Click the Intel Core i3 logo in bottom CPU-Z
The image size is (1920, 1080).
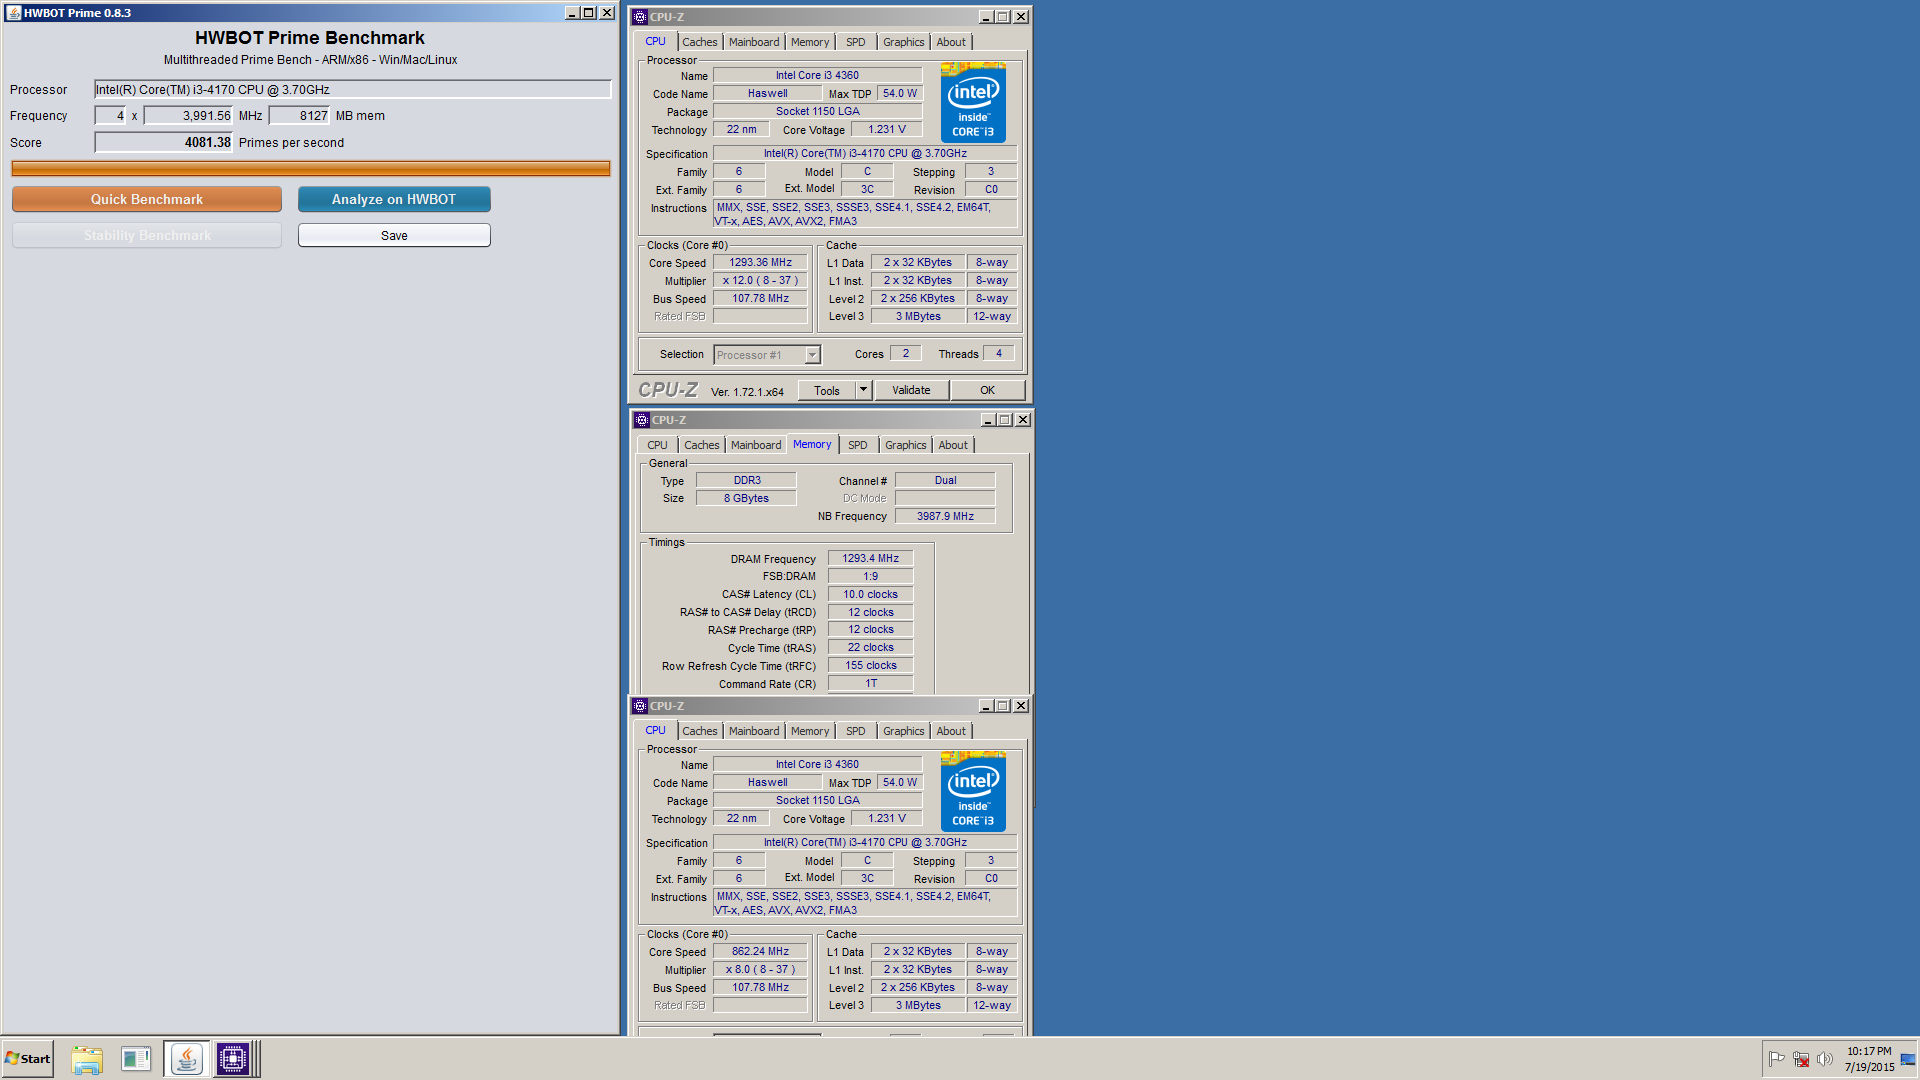[973, 792]
